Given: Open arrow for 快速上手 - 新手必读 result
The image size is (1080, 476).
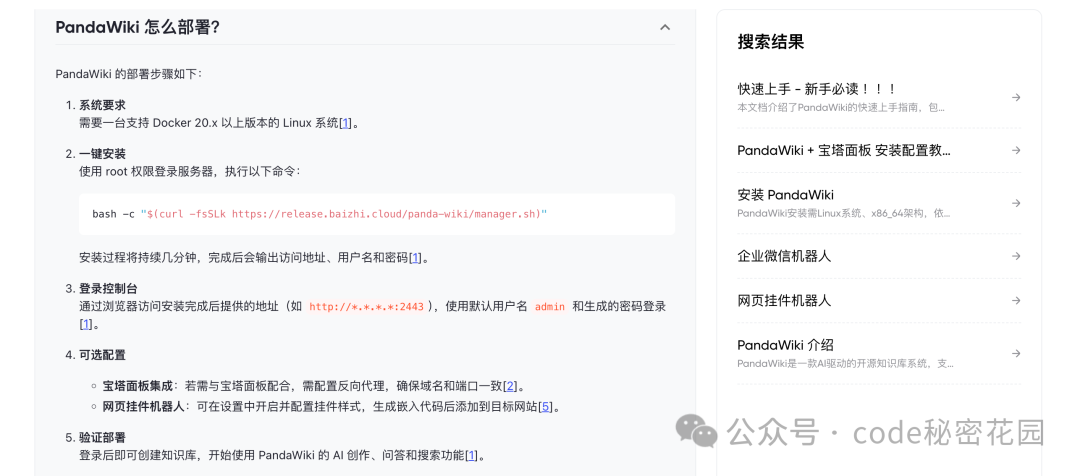Looking at the screenshot, I should [x=1016, y=97].
